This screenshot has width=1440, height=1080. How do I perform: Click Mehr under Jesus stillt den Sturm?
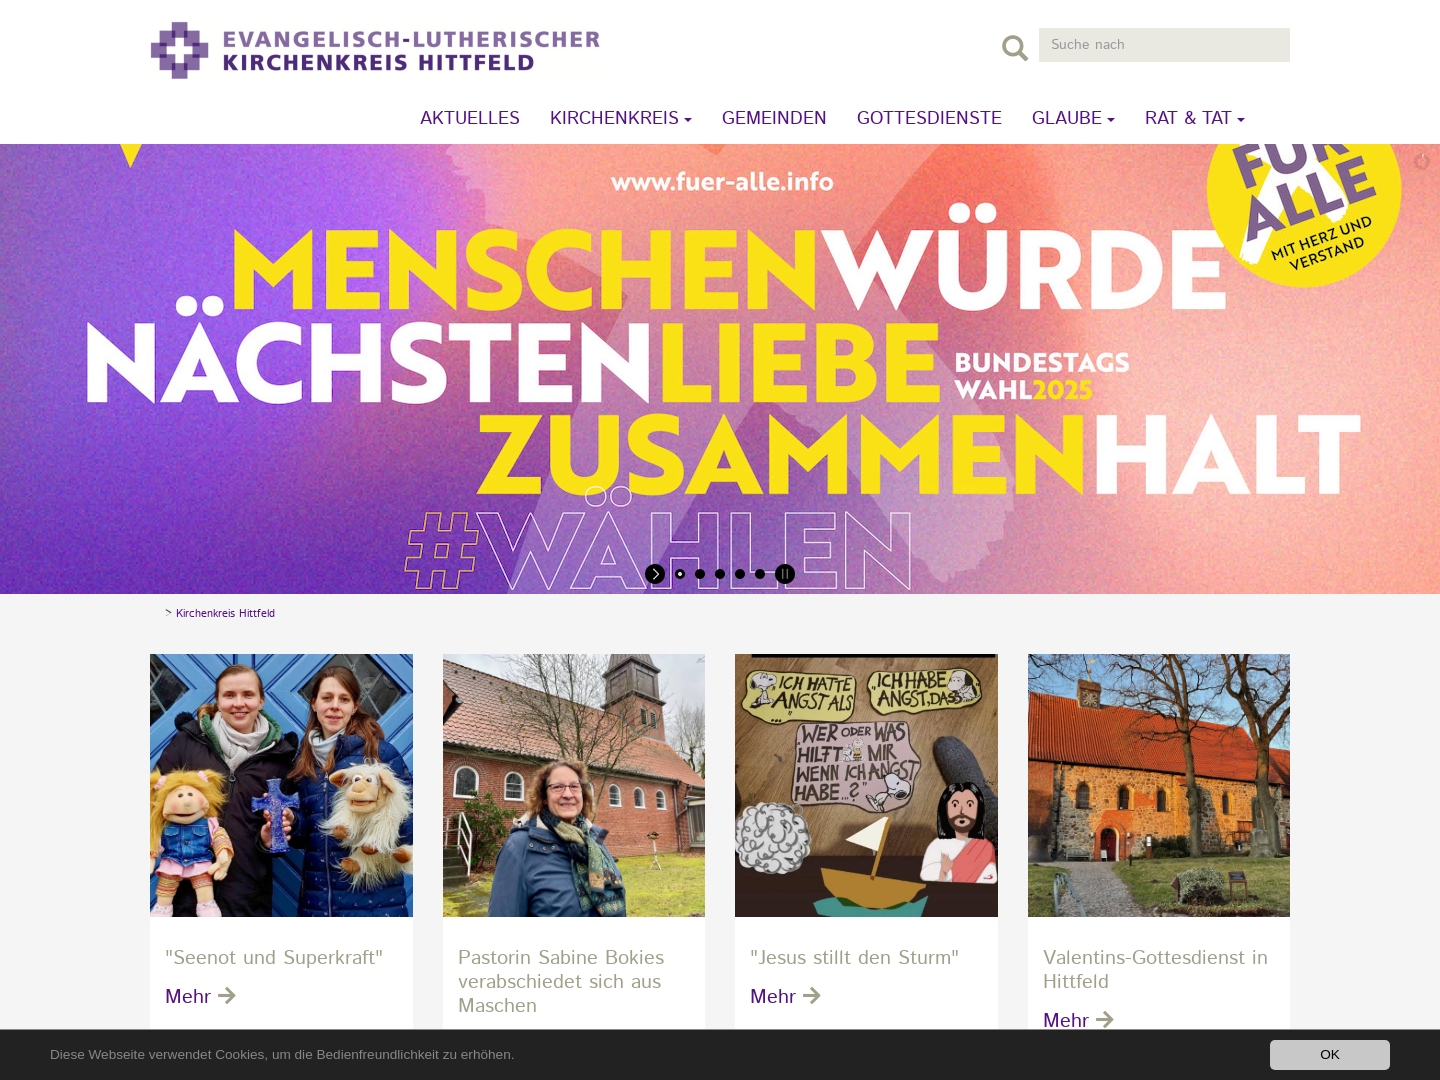pos(773,996)
